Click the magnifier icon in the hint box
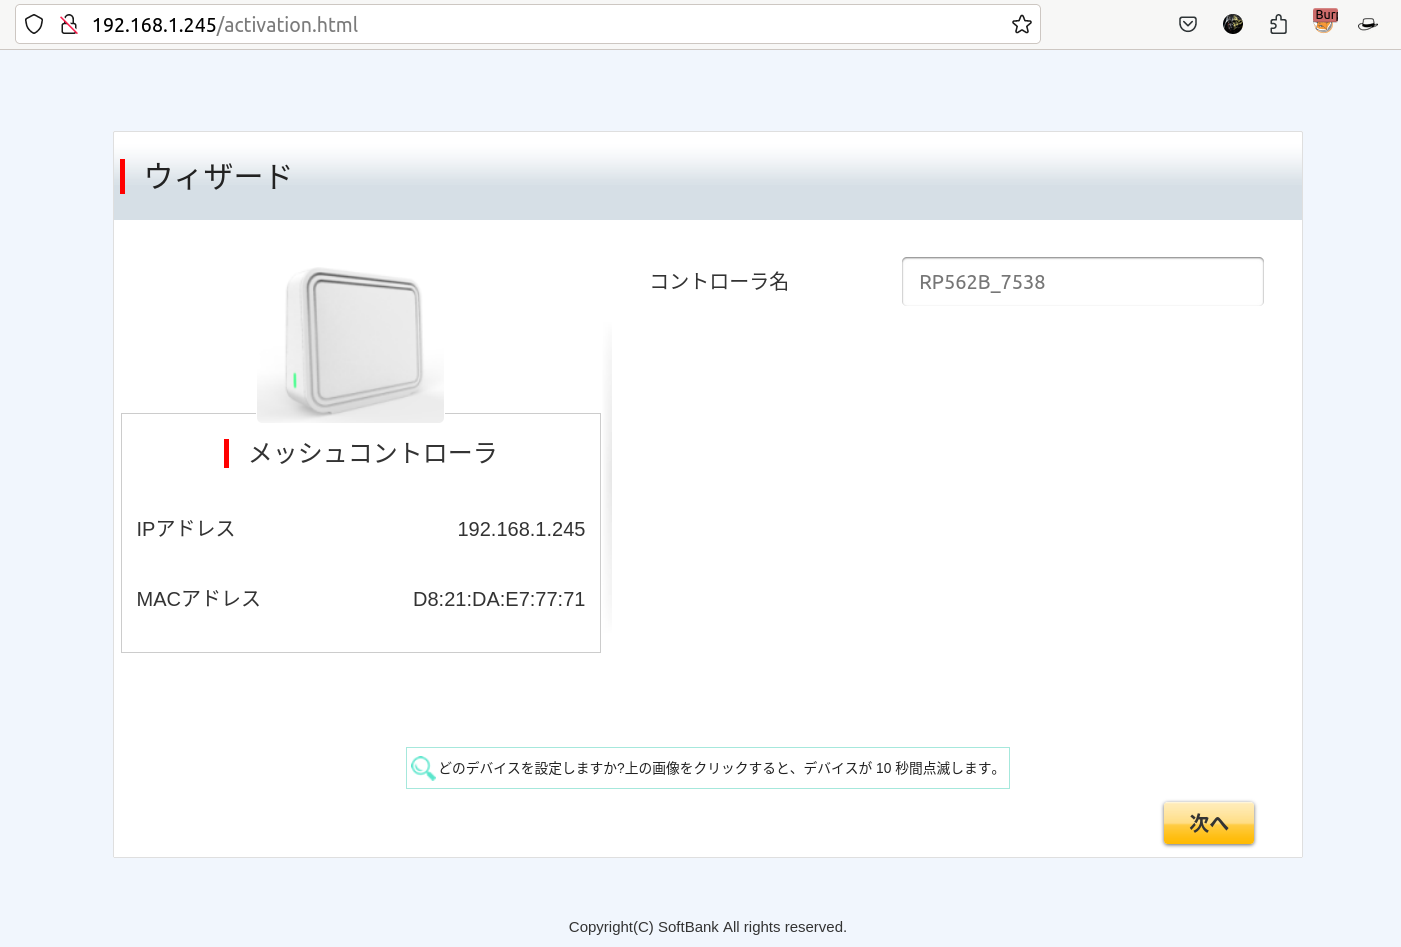 pos(423,768)
